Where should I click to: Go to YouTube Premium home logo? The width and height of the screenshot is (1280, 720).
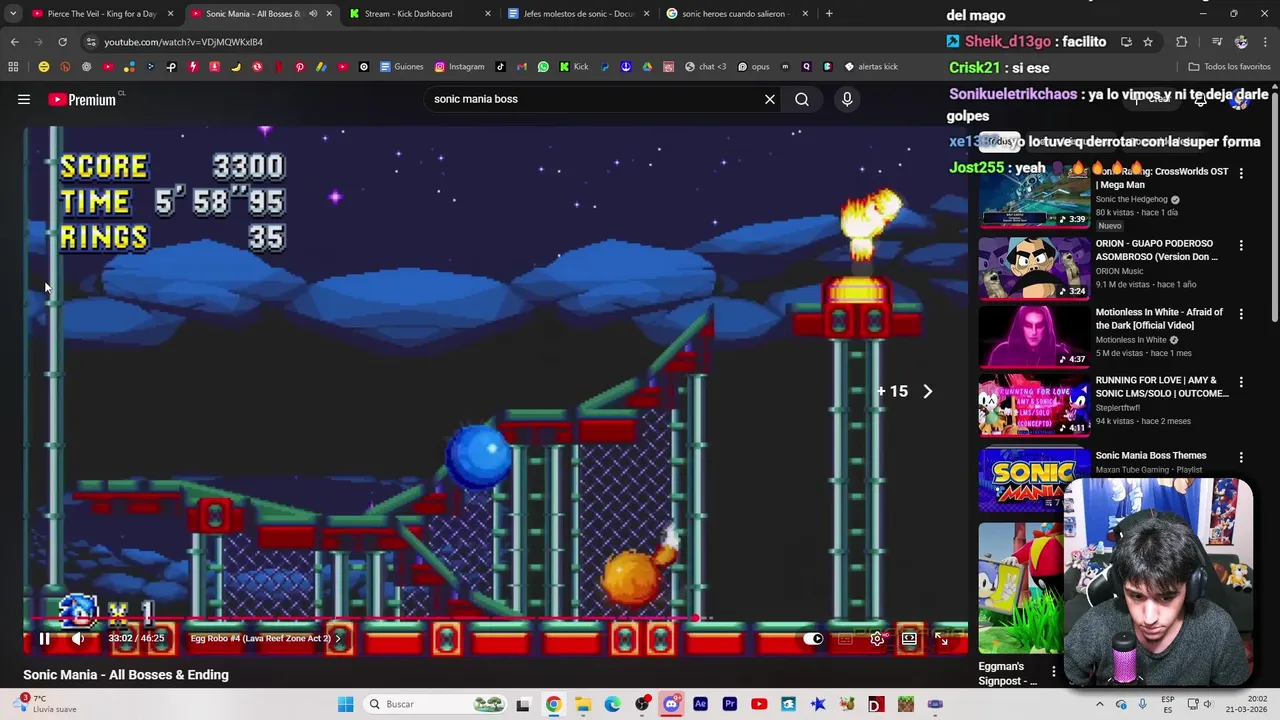click(82, 99)
